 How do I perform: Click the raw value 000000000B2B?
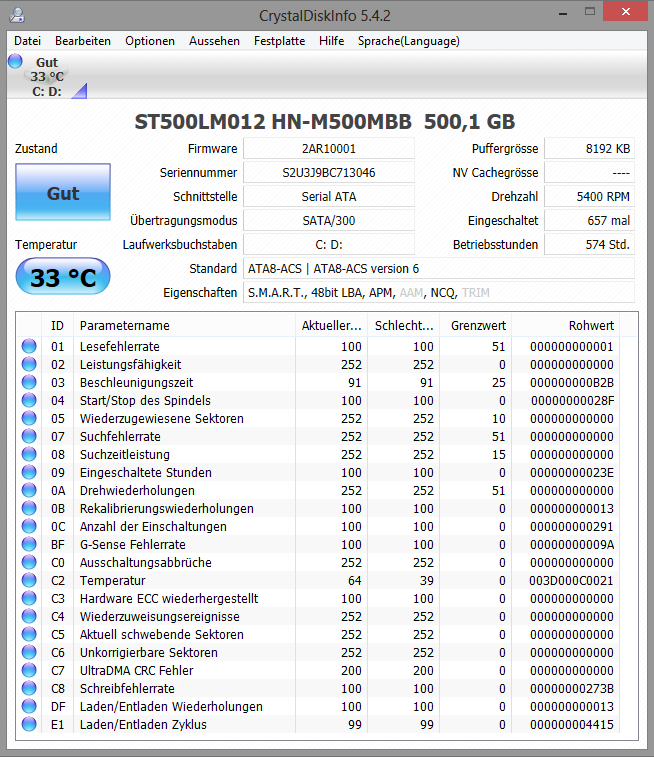571,382
